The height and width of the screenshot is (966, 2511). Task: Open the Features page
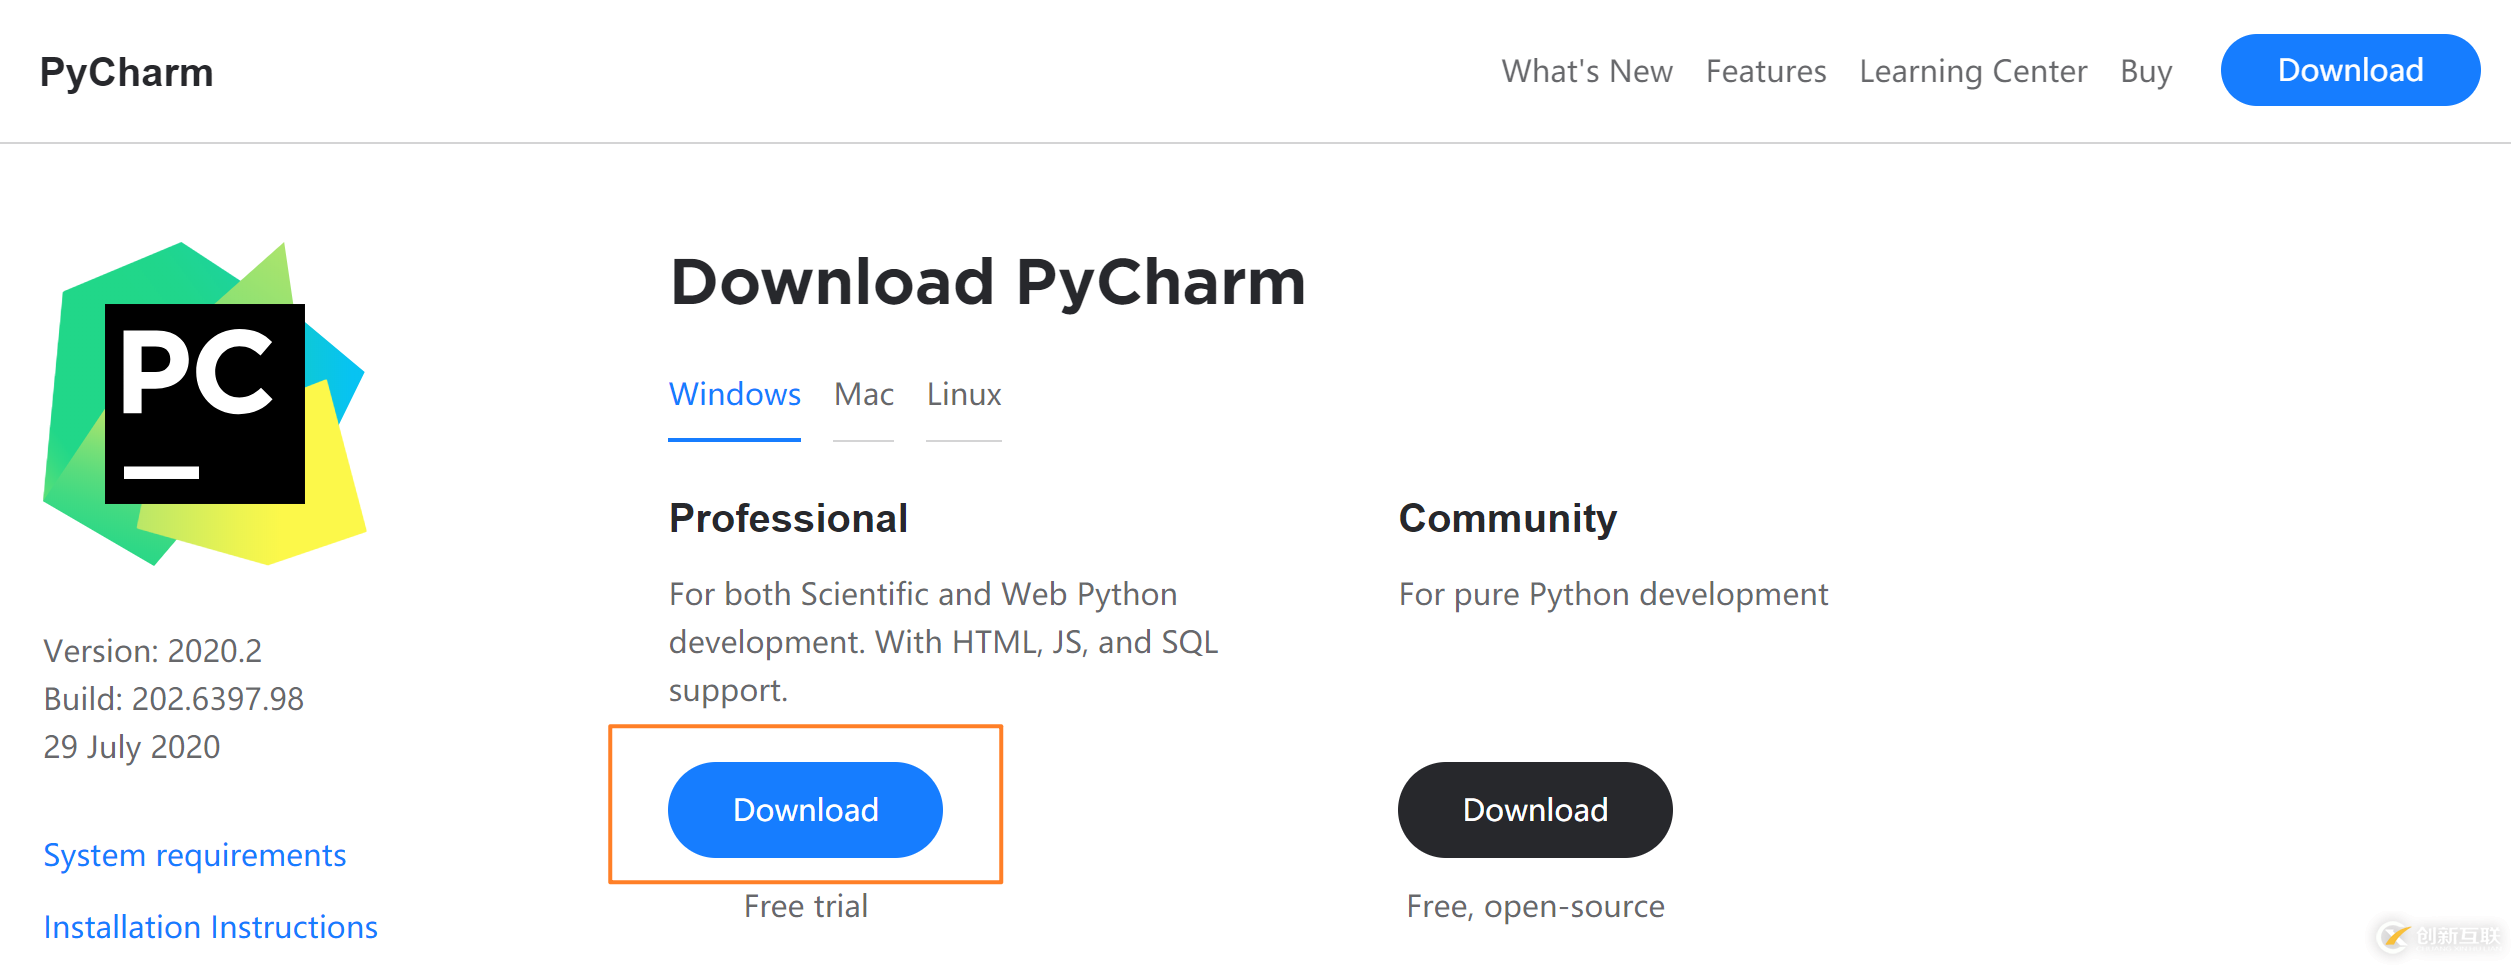click(1765, 70)
